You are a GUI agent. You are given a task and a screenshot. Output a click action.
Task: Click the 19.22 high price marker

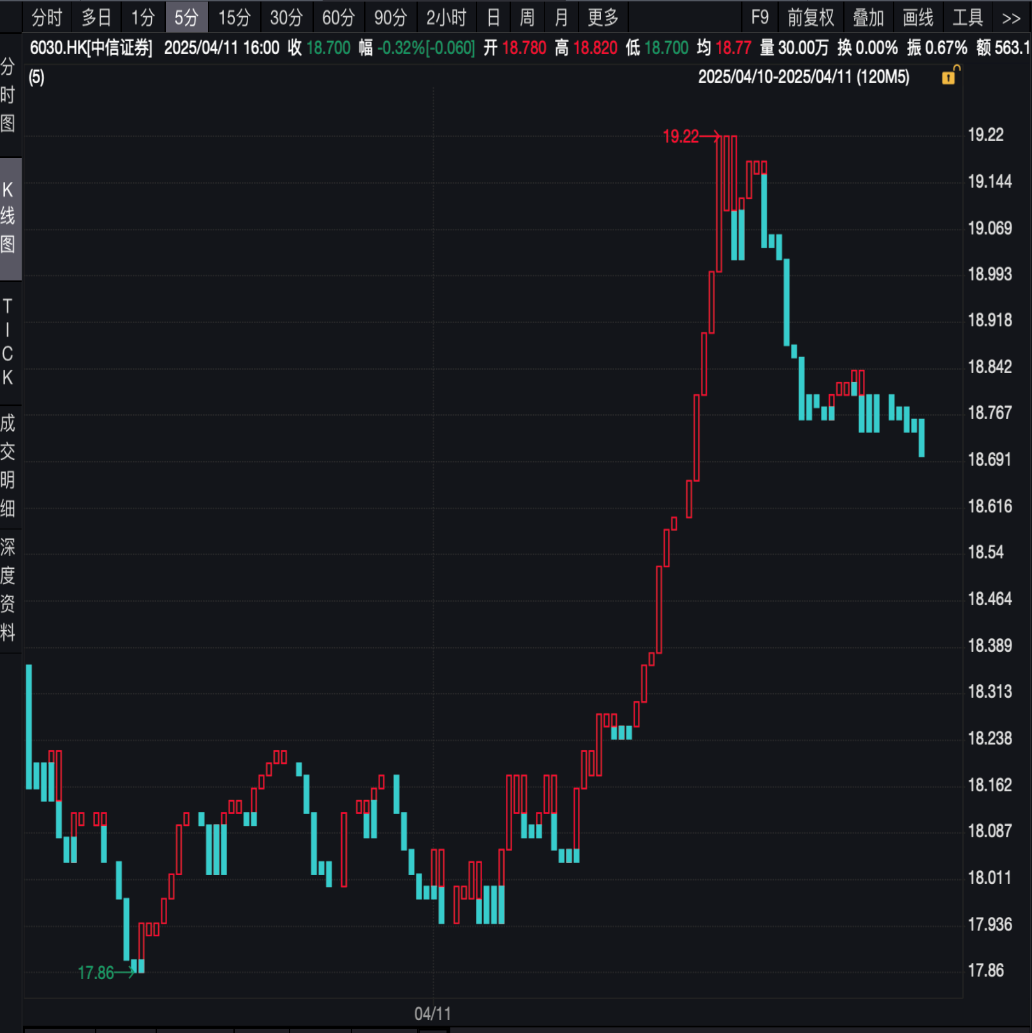coord(681,137)
